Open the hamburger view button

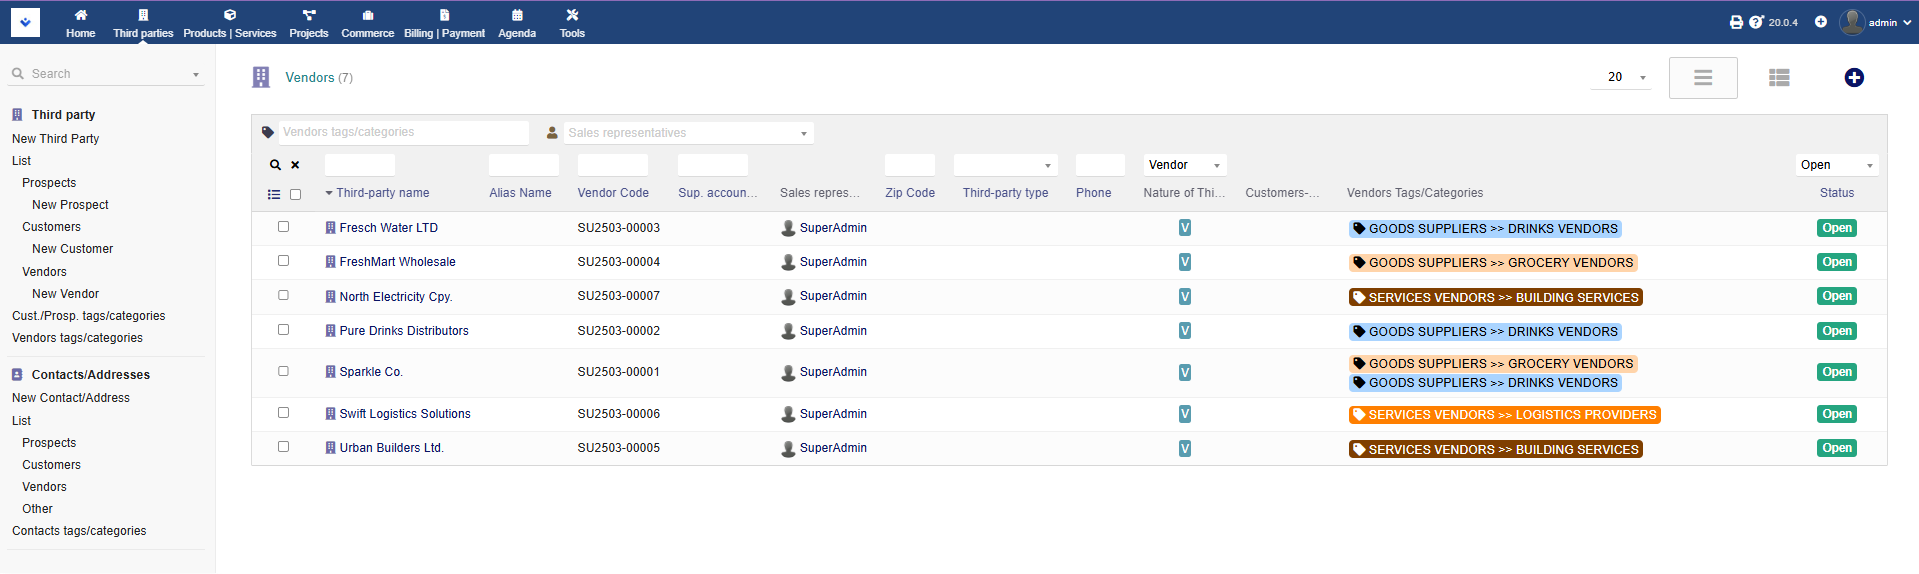point(1702,78)
